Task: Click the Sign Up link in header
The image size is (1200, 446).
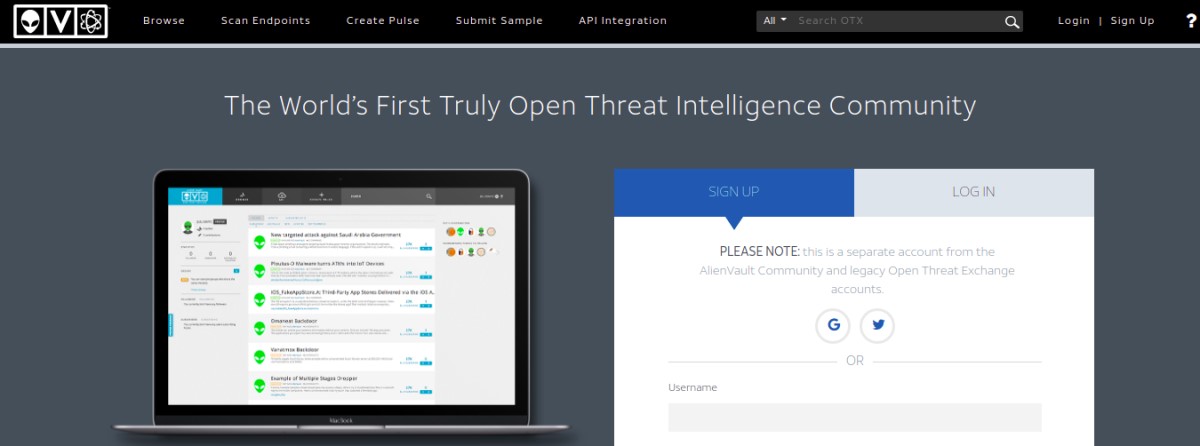Action: click(x=1132, y=21)
